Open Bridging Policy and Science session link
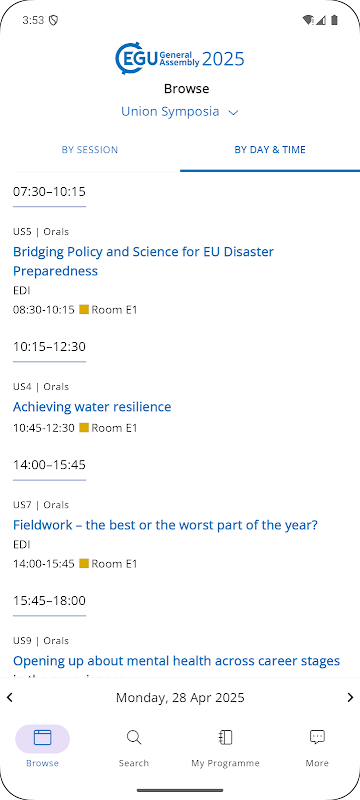This screenshot has height=800, width=360. [143, 261]
